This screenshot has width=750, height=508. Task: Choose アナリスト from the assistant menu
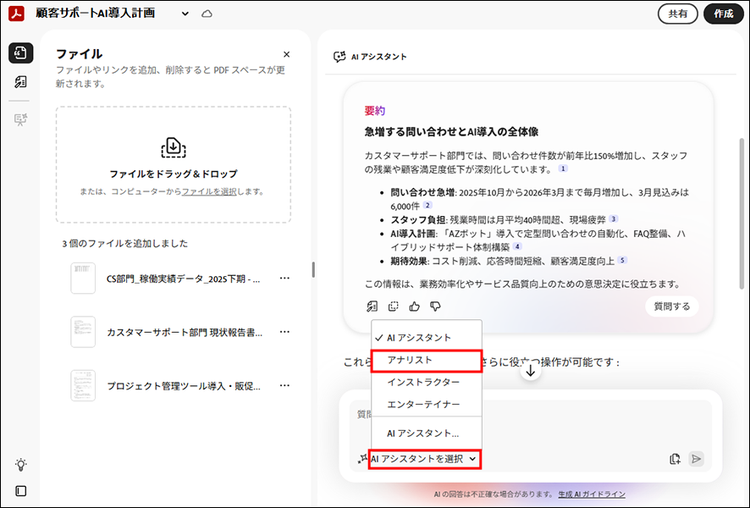[426, 360]
